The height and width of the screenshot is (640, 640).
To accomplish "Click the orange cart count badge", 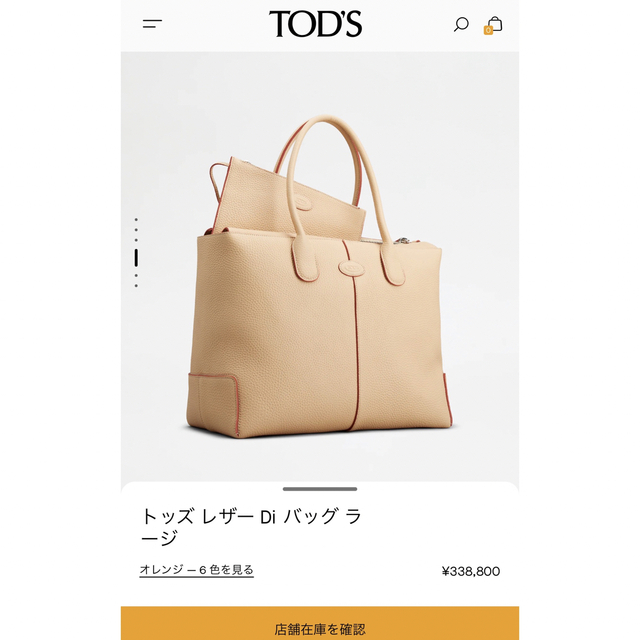I will [488, 30].
